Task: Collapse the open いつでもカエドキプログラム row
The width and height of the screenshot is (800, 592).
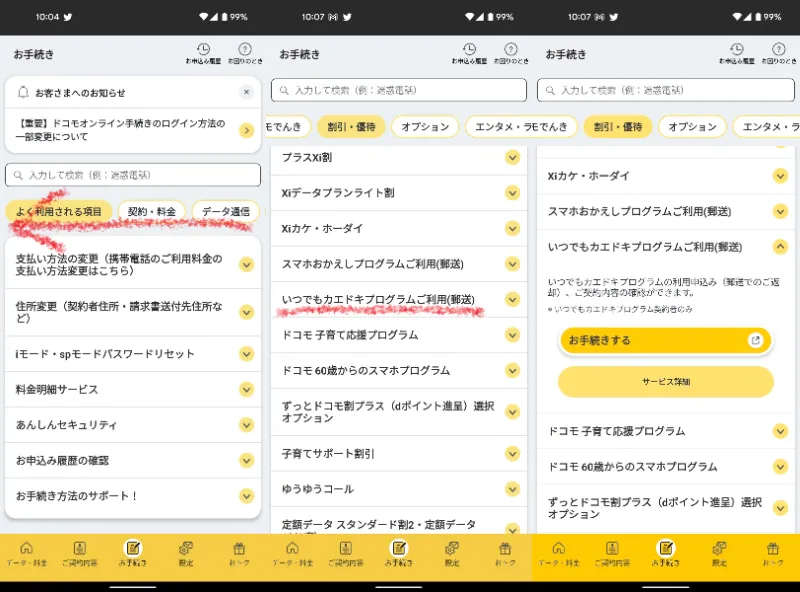Action: 666,247
